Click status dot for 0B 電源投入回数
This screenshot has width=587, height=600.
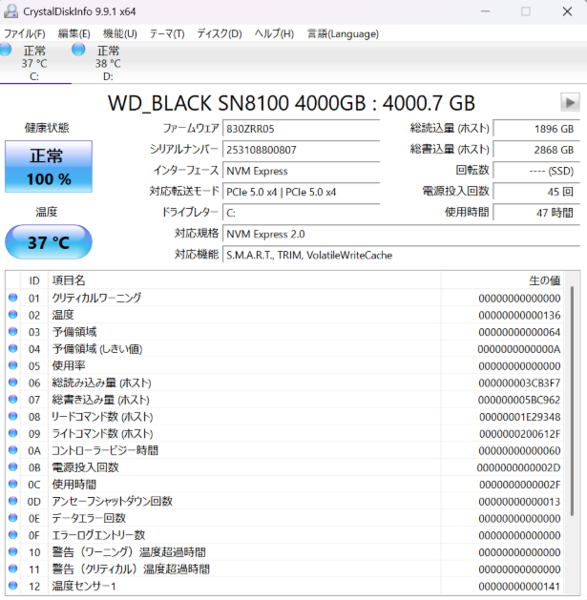[x=13, y=467]
